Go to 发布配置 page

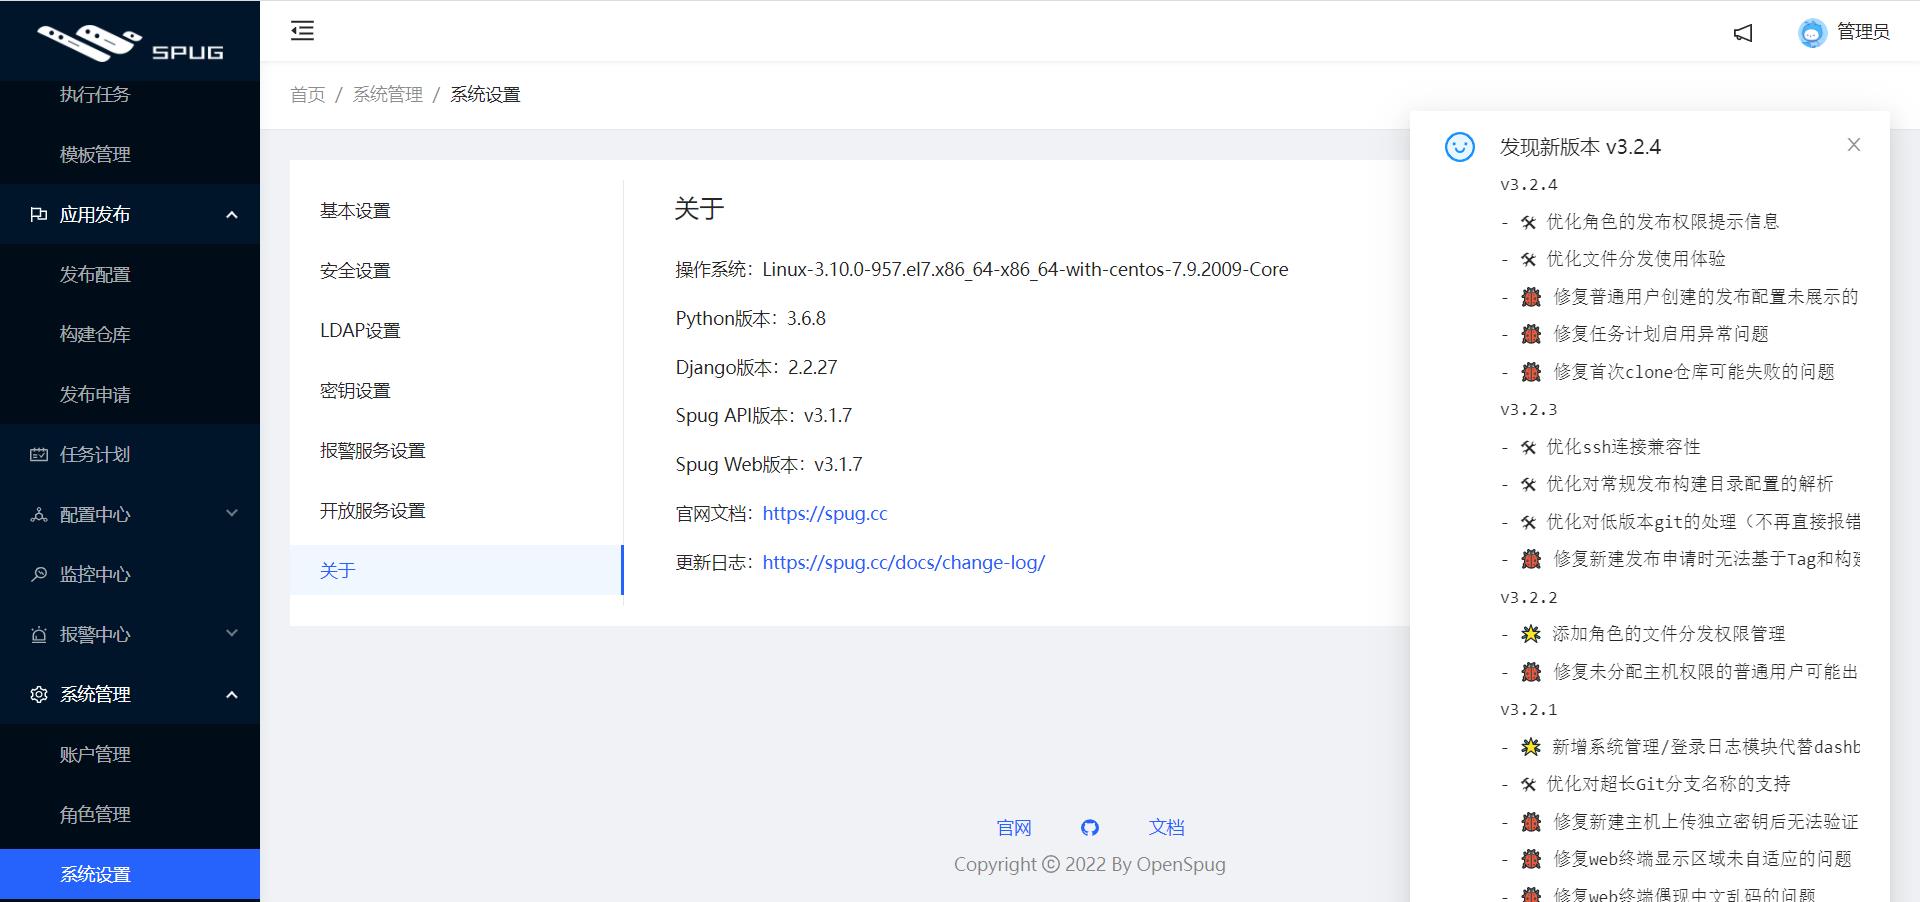[130, 274]
